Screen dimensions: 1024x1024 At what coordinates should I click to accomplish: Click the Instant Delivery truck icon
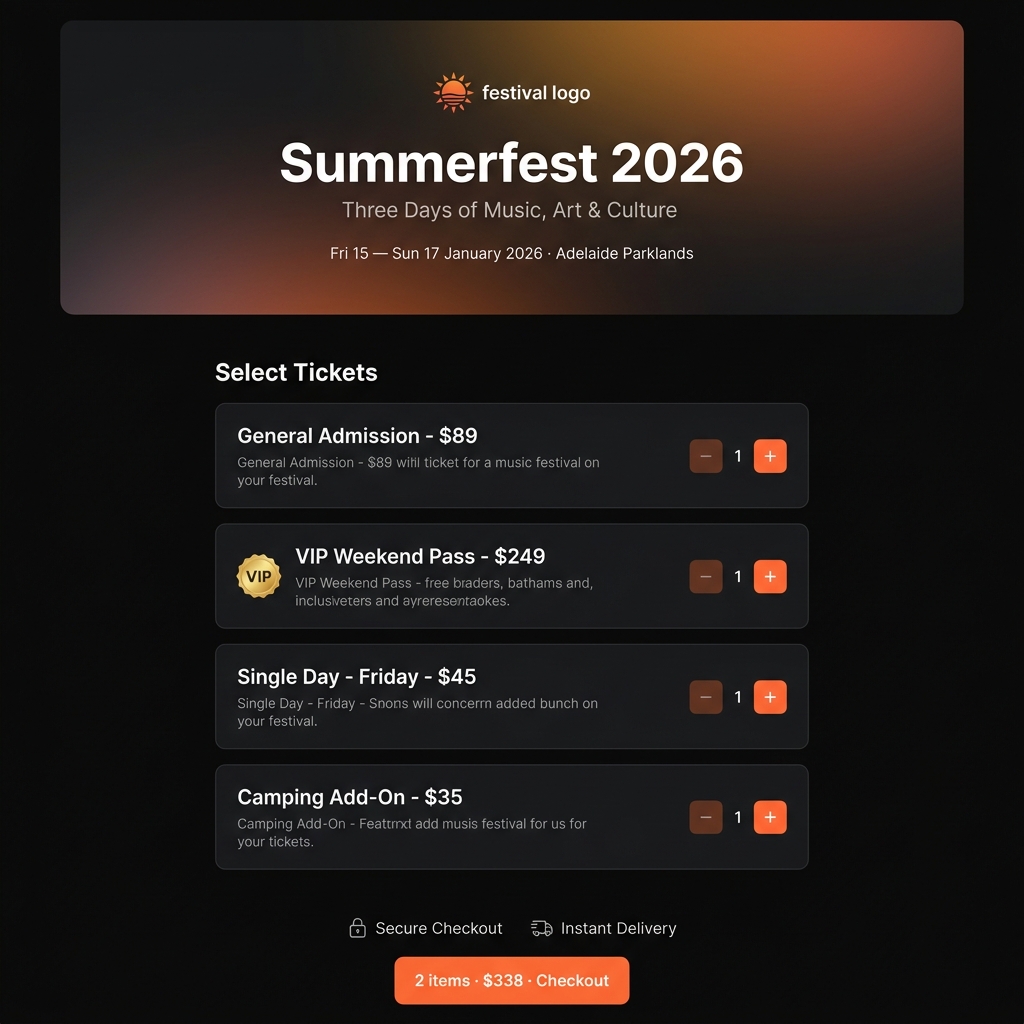click(x=542, y=928)
